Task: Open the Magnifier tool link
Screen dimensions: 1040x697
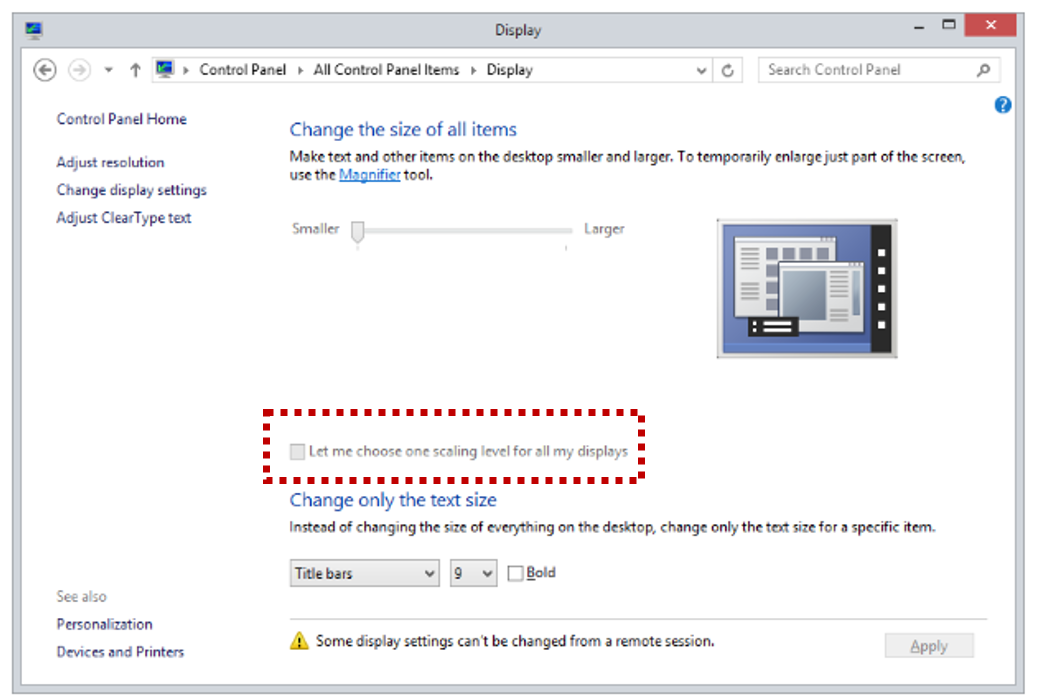Action: tap(369, 175)
